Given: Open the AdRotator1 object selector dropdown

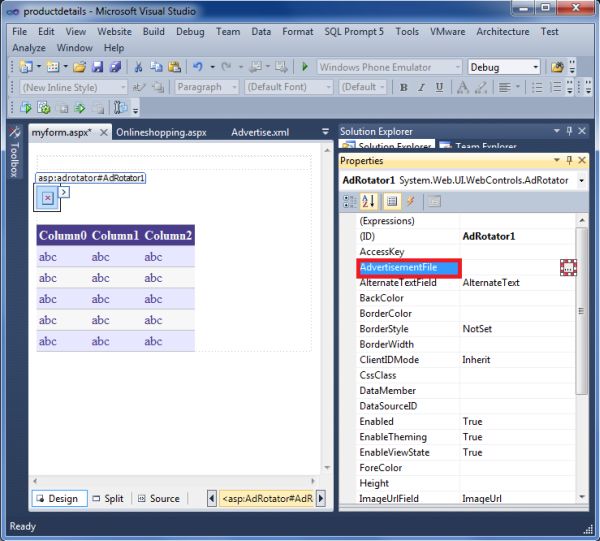Looking at the screenshot, I should coord(581,180).
